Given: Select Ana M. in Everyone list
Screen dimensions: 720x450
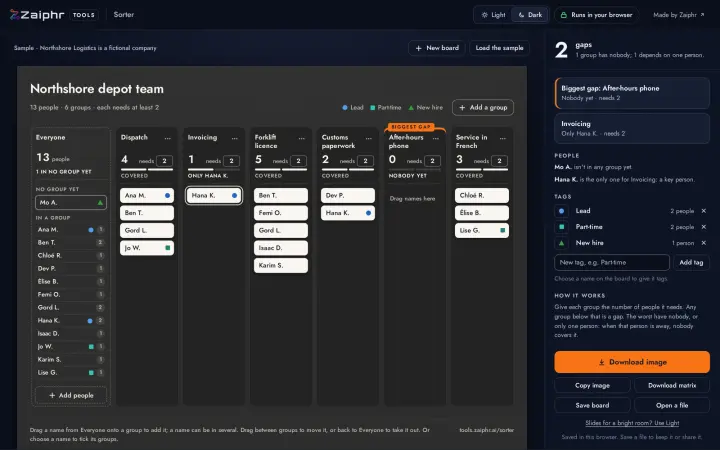Looking at the screenshot, I should point(71,230).
